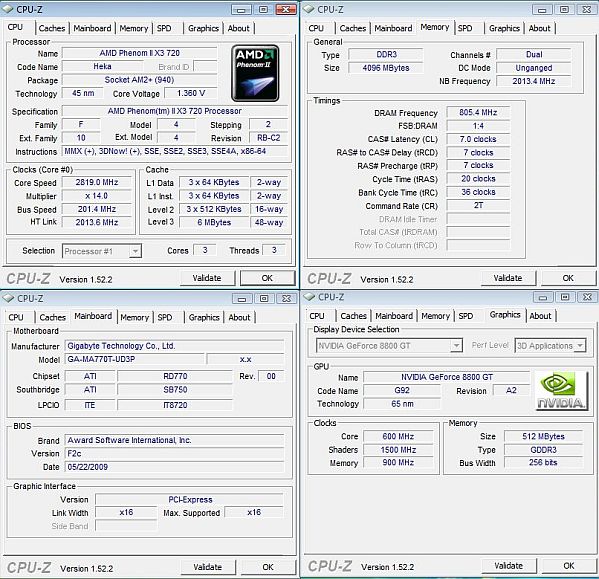The width and height of the screenshot is (599, 579).
Task: Click the Level 3 6 MBytes cache value
Action: 214,222
